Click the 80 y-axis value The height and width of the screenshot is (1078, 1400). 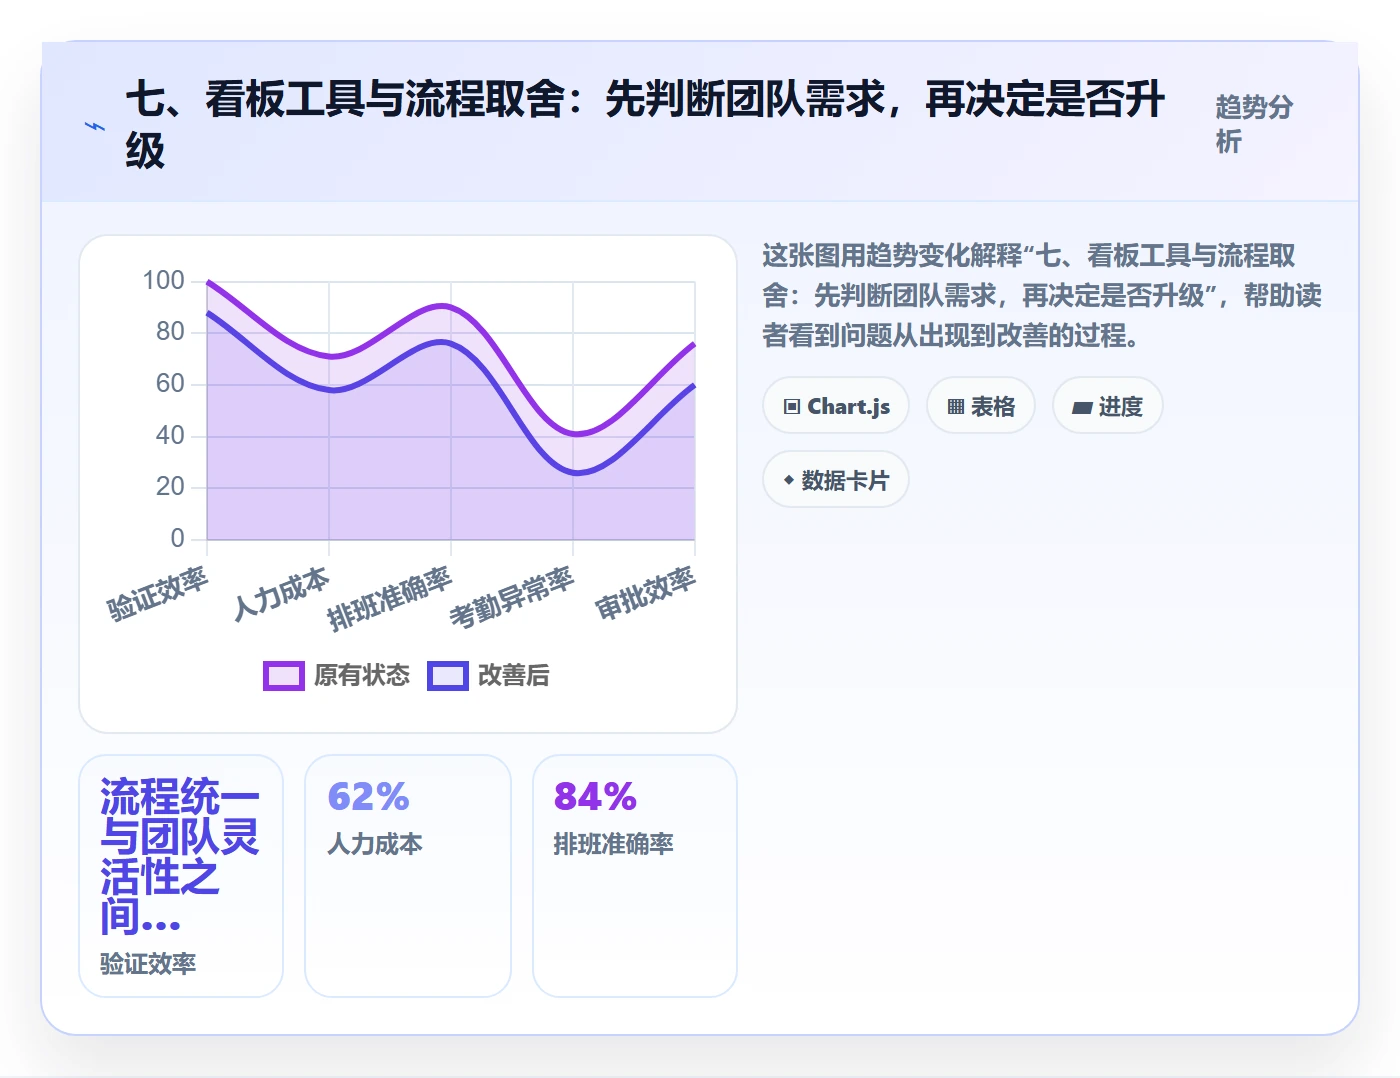(170, 331)
